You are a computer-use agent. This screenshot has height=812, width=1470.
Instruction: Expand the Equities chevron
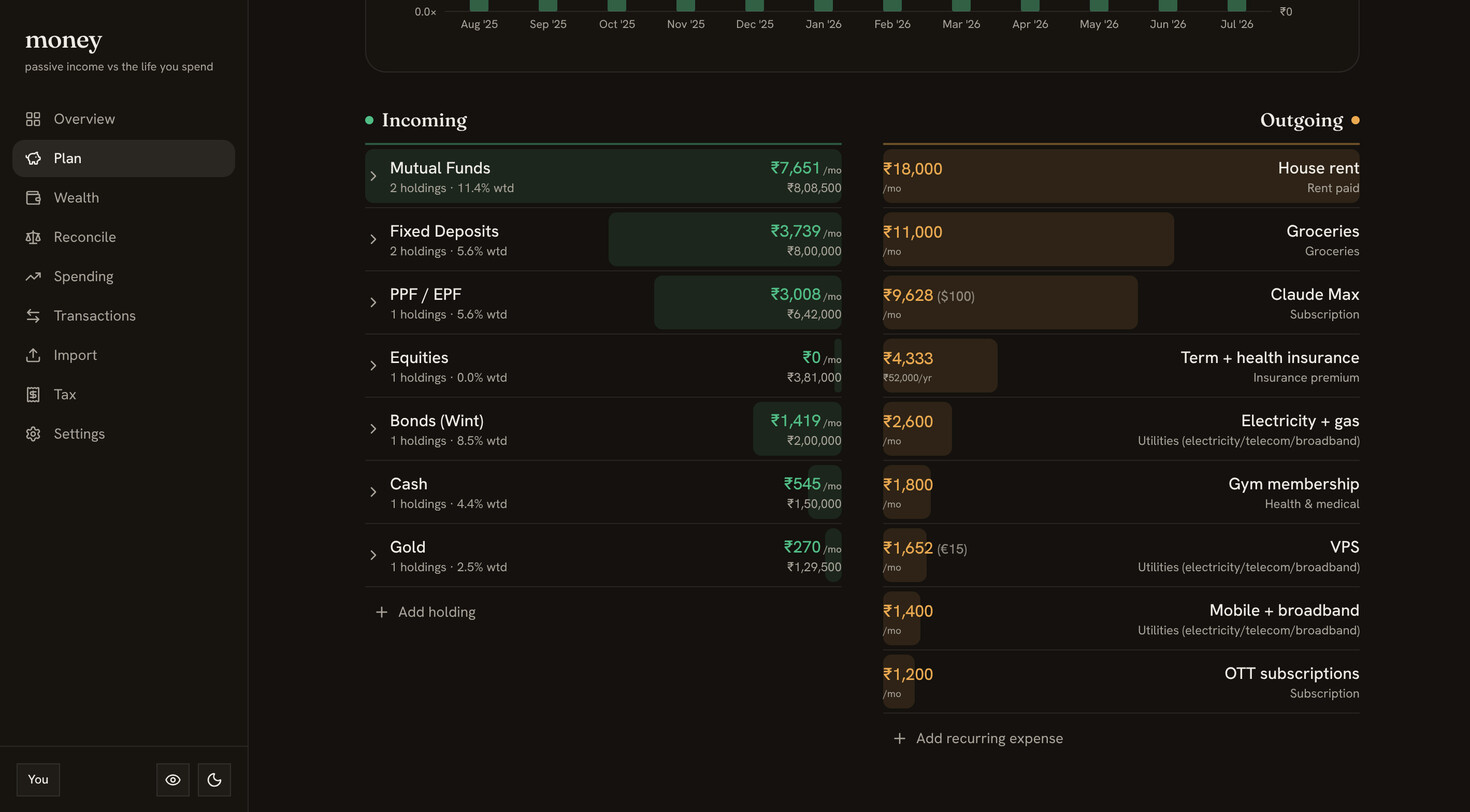click(x=373, y=365)
